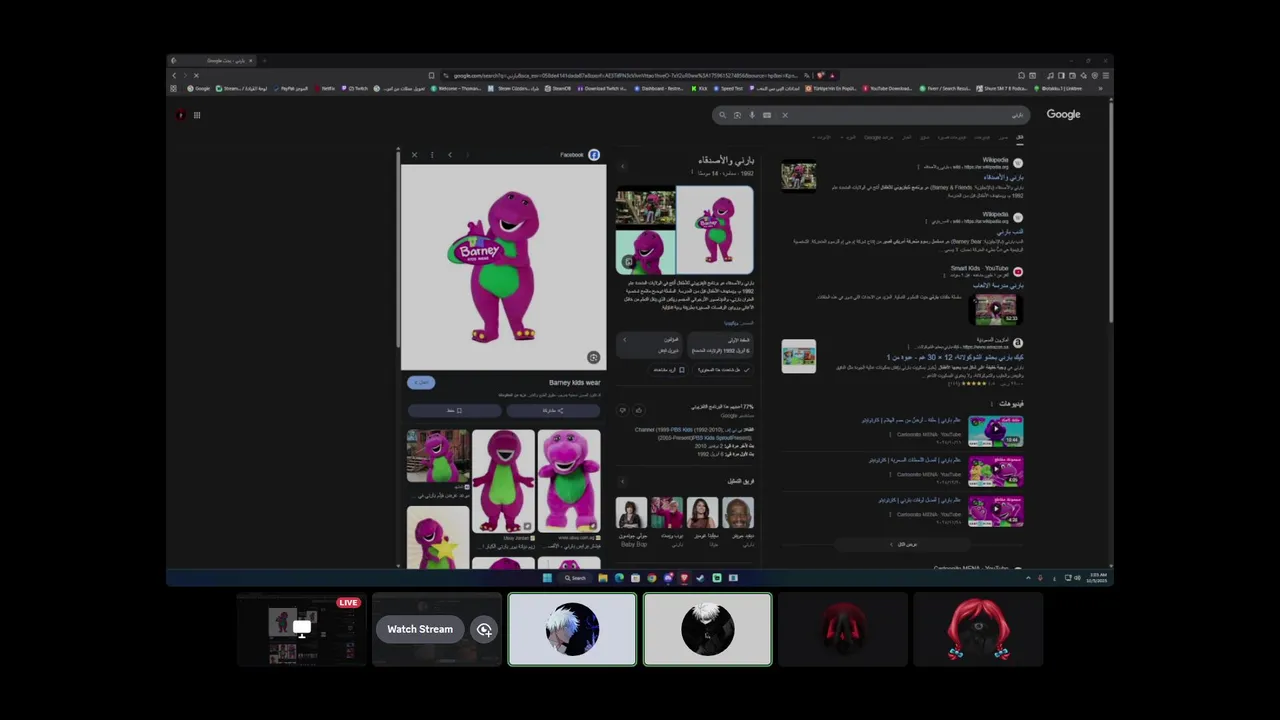Click the save button under Barney kids wear
This screenshot has height=720, width=1280.
coord(454,410)
